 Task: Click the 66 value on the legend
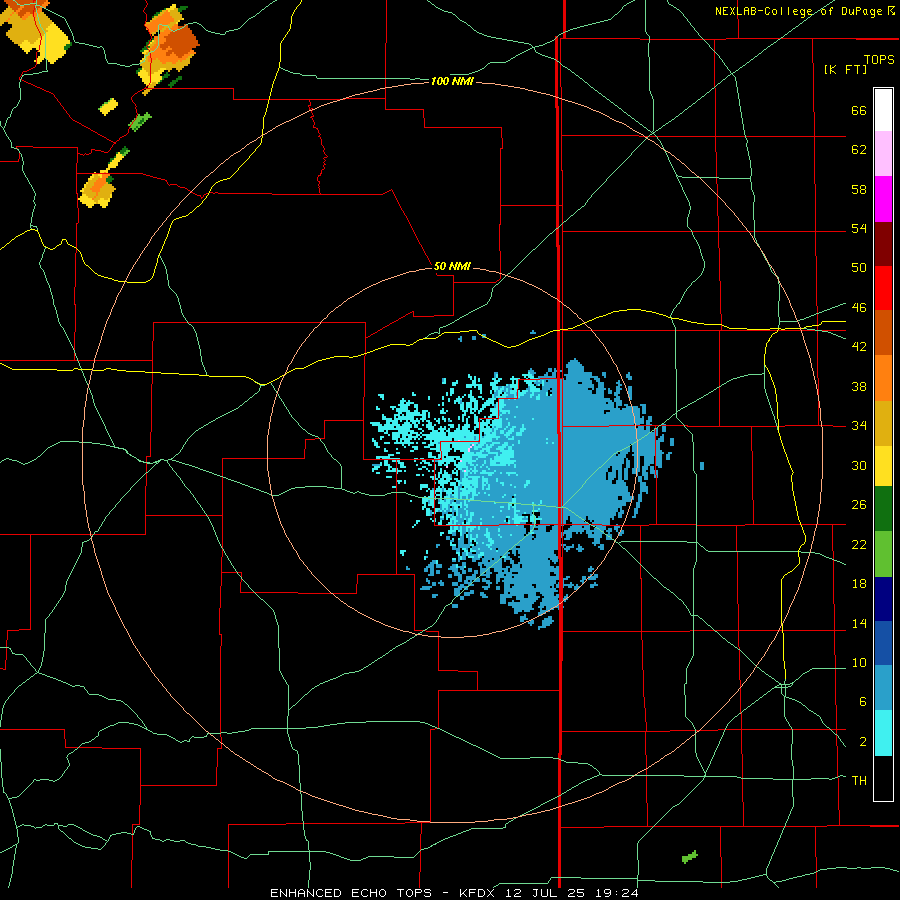tap(859, 110)
